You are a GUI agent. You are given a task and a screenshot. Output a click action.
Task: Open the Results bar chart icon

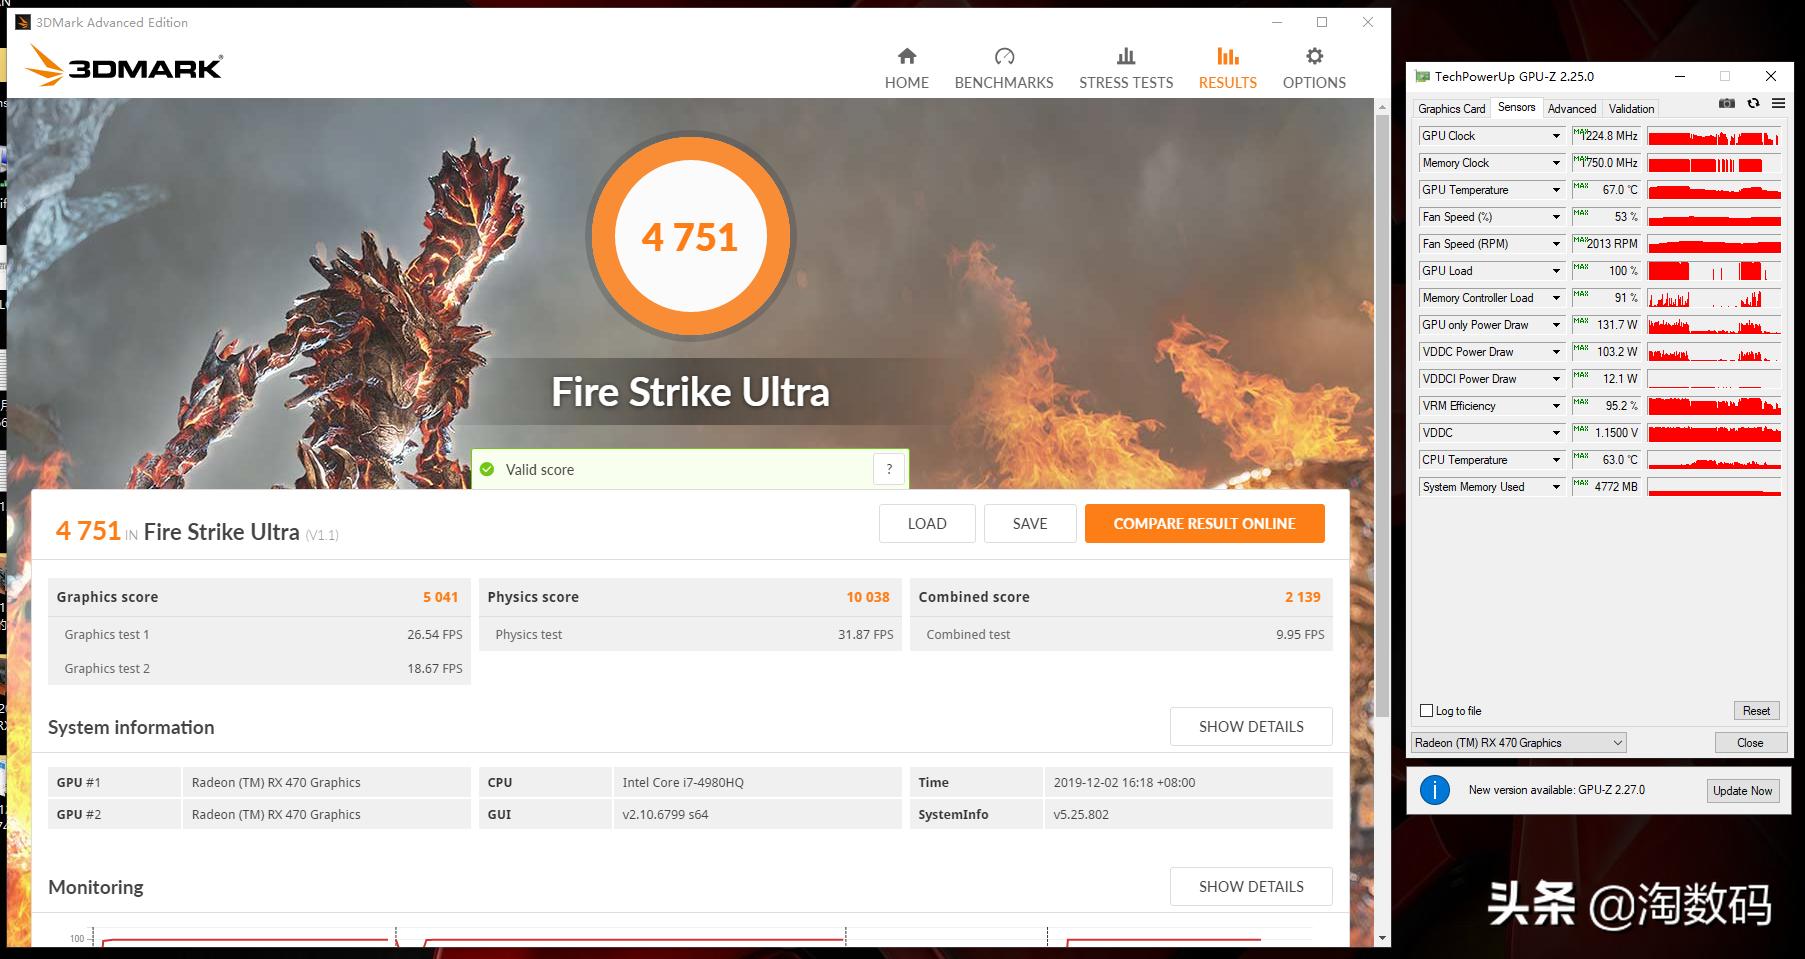click(x=1228, y=56)
